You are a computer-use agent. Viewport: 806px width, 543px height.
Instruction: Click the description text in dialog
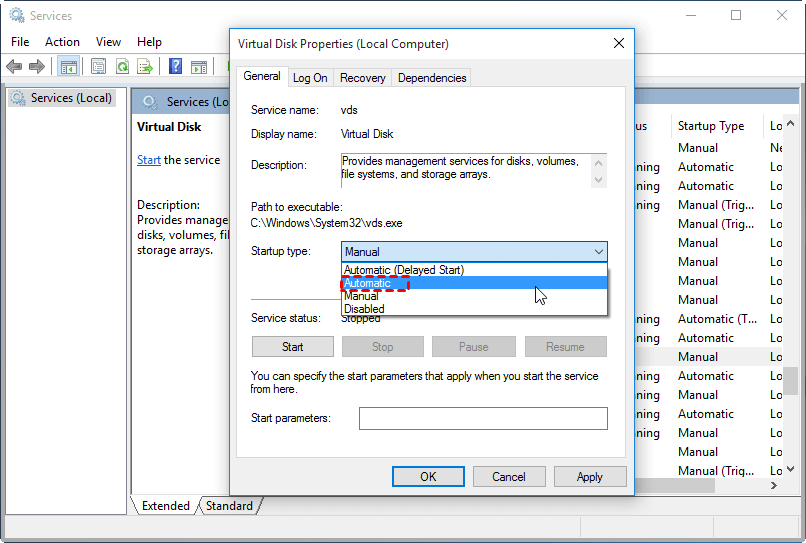coord(460,168)
